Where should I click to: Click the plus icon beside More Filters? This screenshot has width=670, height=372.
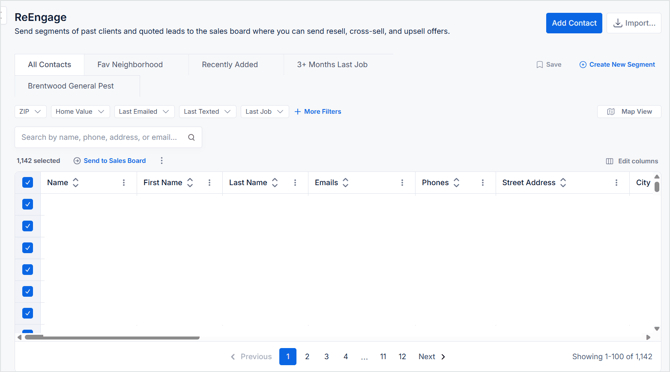298,111
